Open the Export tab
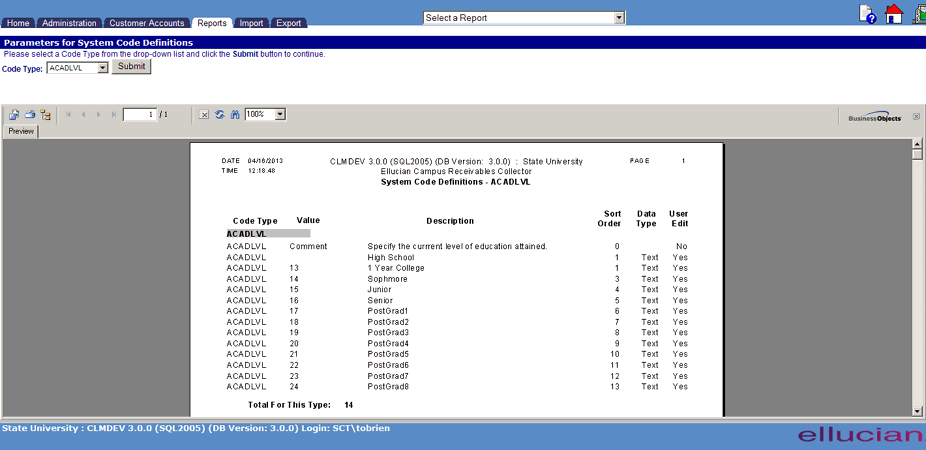The image size is (926, 450). [289, 23]
